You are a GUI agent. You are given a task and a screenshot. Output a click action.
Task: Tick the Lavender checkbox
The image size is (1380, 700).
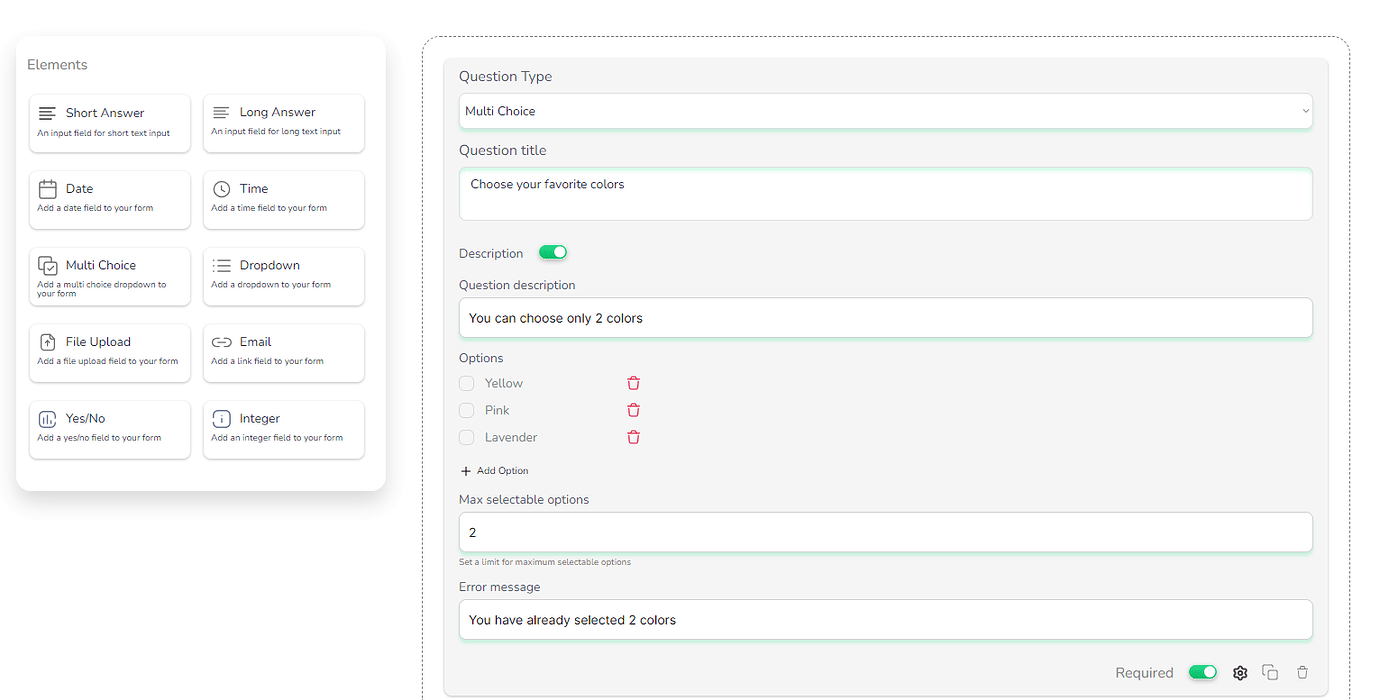coord(467,437)
